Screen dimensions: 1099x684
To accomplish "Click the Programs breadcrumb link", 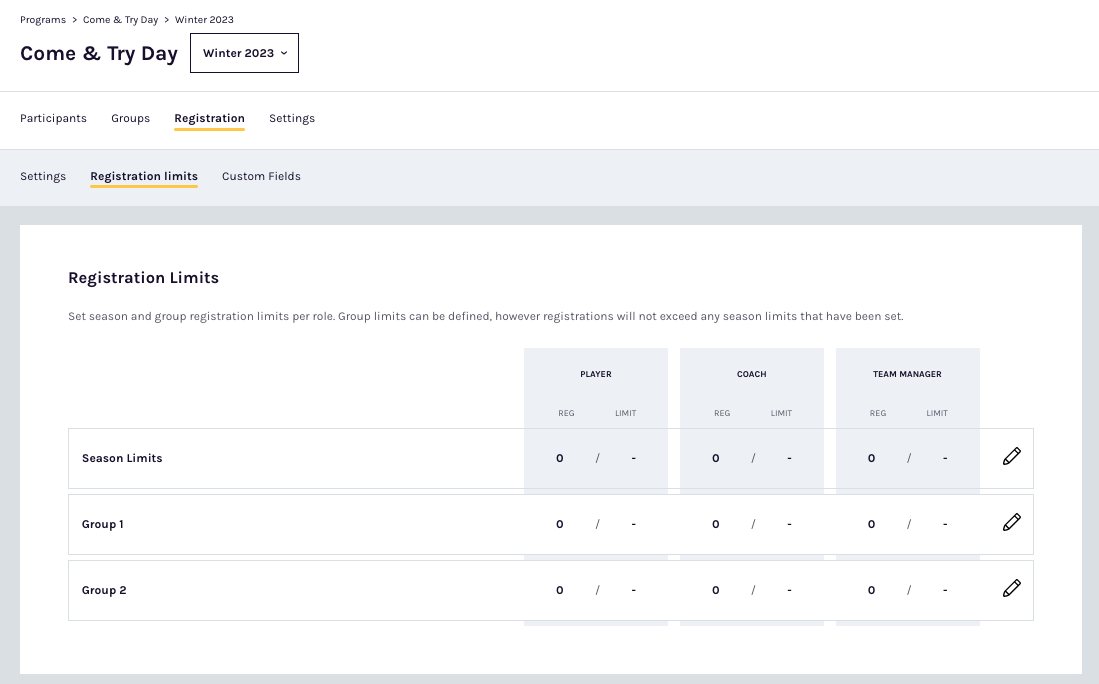I will [x=43, y=20].
